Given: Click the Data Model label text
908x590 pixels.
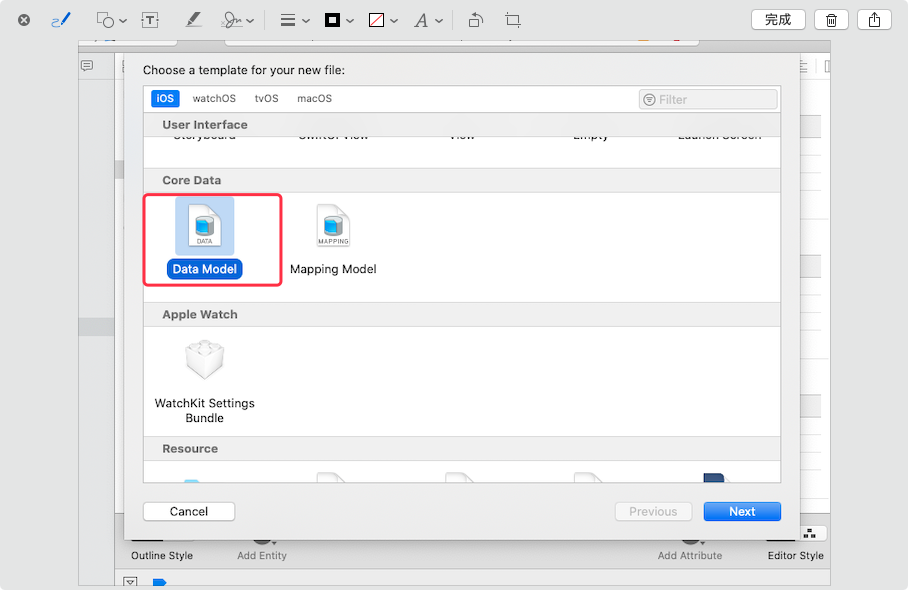Looking at the screenshot, I should point(204,269).
